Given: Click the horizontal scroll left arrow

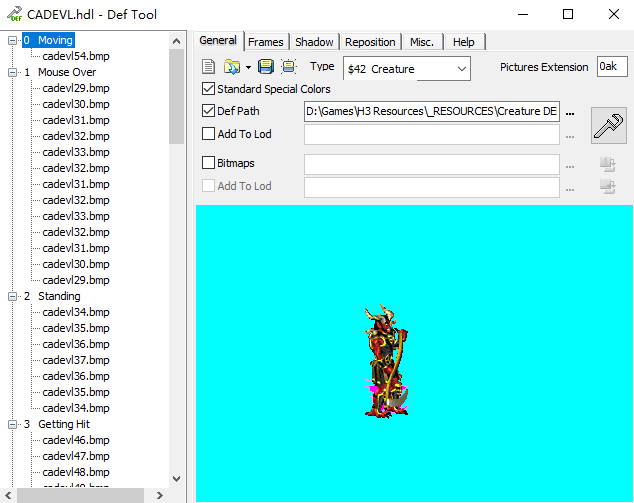Looking at the screenshot, I should pyautogui.click(x=8, y=495).
